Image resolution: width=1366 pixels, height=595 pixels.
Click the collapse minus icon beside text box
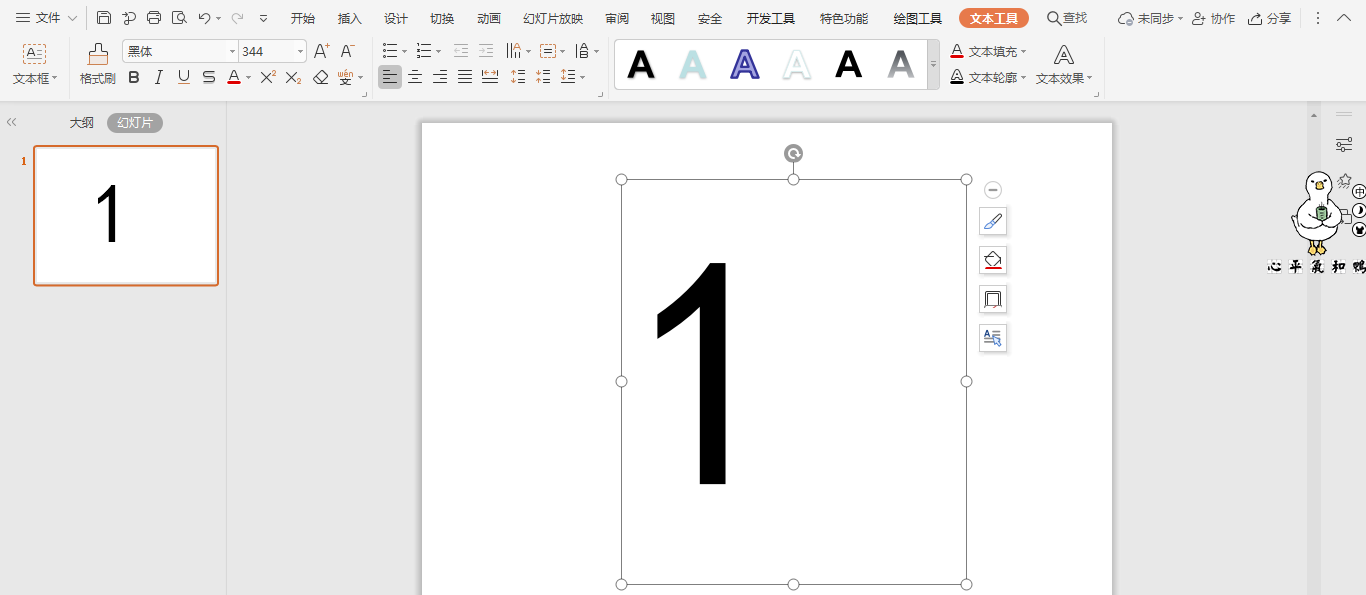(x=993, y=190)
